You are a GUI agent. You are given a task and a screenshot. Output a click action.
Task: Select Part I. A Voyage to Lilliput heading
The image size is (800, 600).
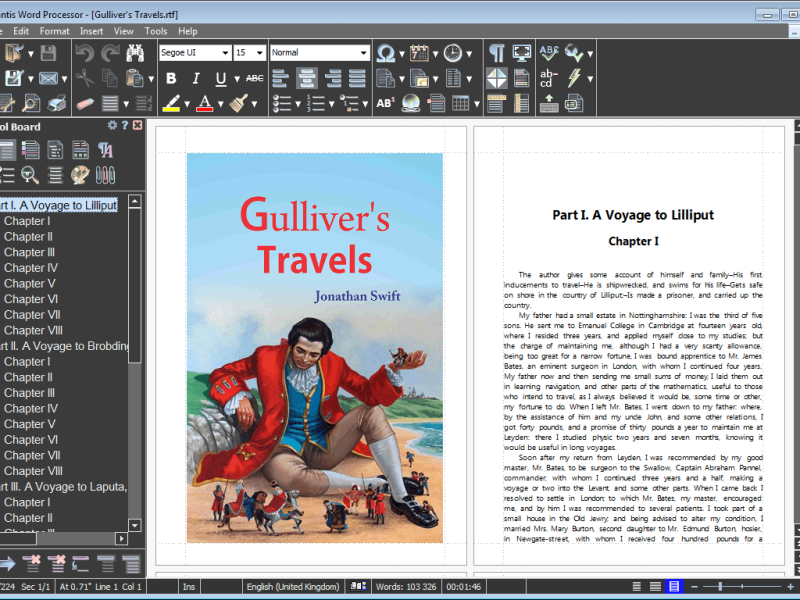(59, 205)
